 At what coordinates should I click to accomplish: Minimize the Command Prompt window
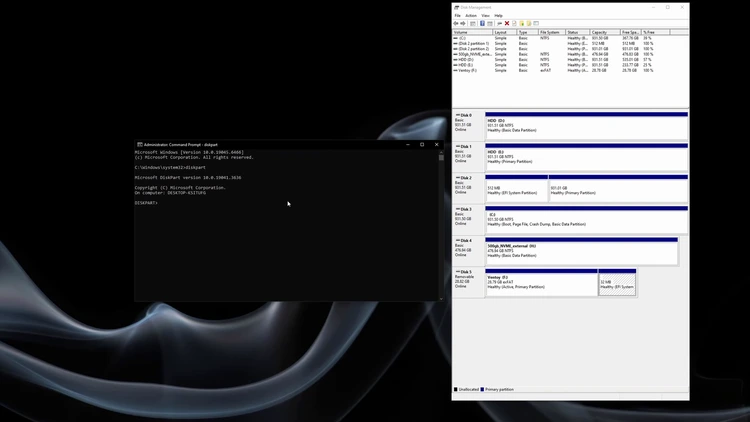(x=408, y=144)
